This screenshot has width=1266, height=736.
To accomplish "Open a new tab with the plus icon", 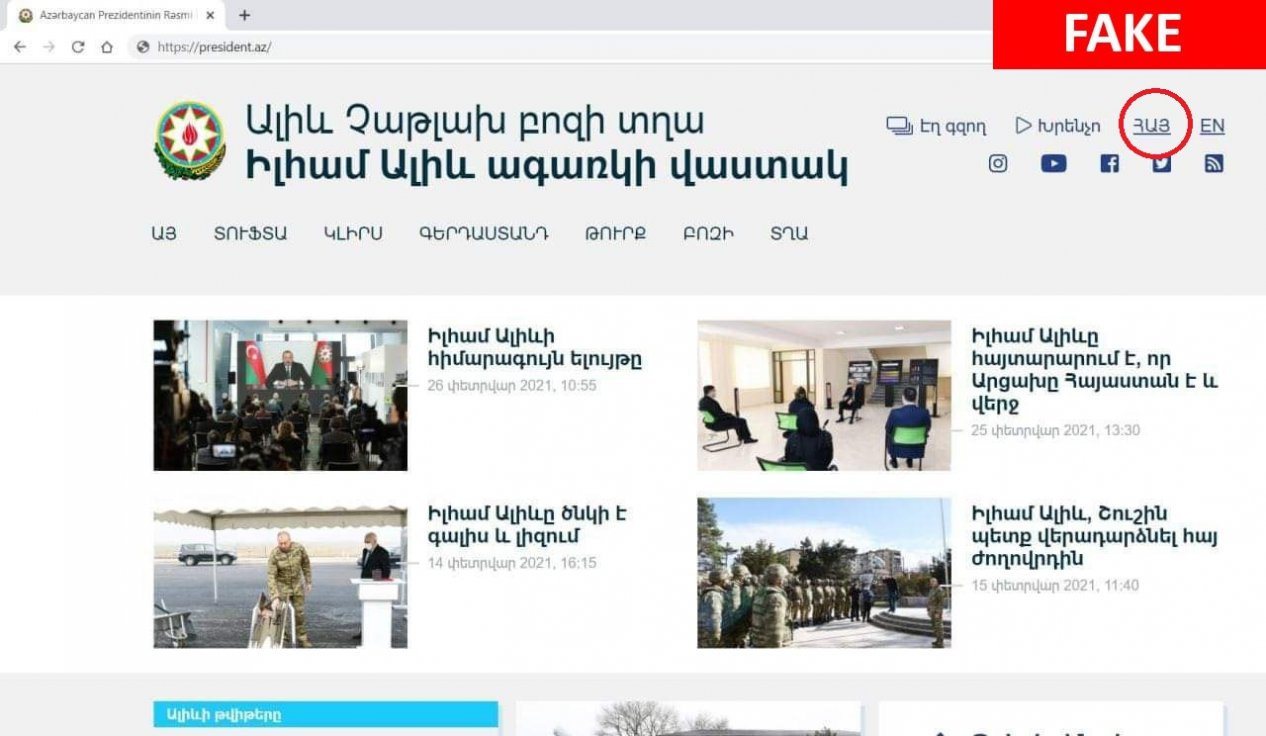I will (244, 15).
